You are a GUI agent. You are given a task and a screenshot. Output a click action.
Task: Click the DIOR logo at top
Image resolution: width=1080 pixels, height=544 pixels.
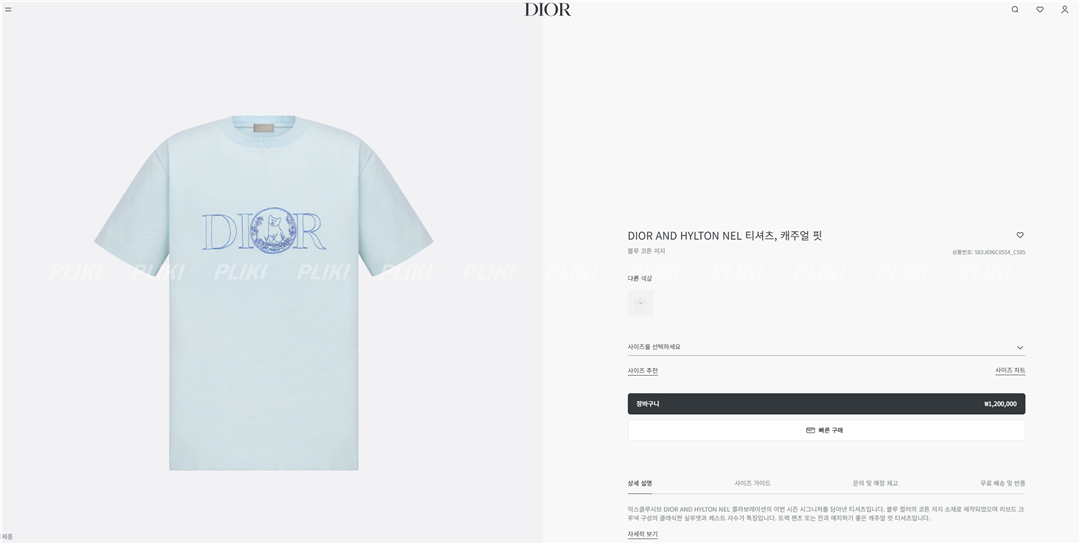pos(548,10)
